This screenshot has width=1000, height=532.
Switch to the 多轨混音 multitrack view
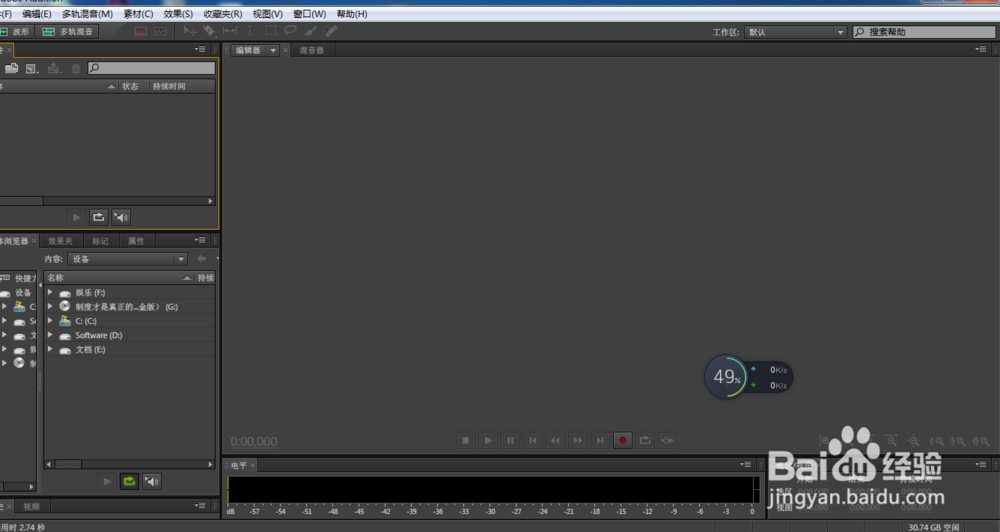coord(67,31)
